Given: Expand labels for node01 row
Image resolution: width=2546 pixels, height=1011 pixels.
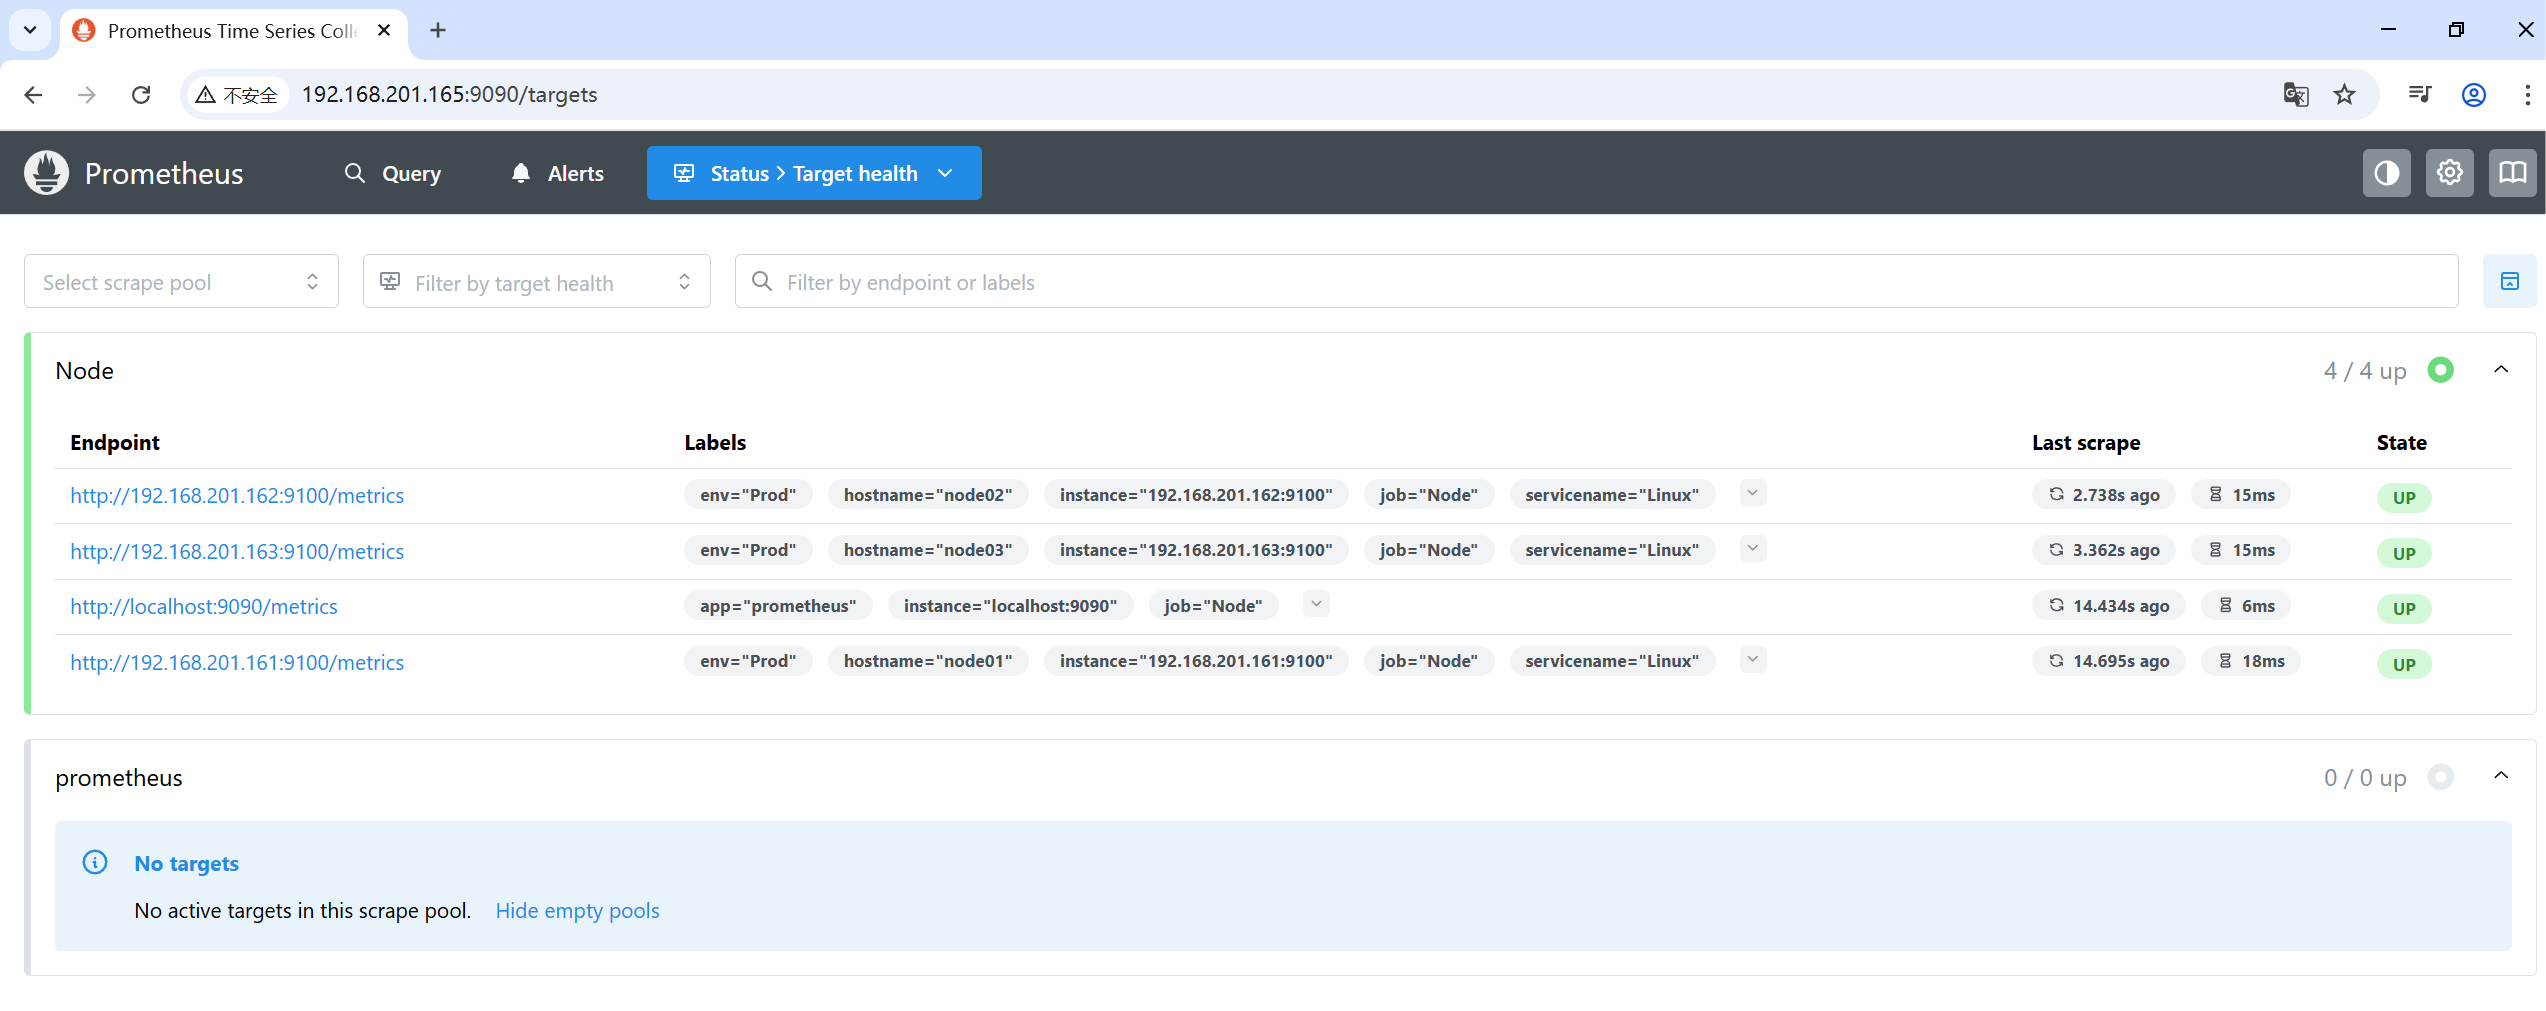Looking at the screenshot, I should pos(1752,659).
